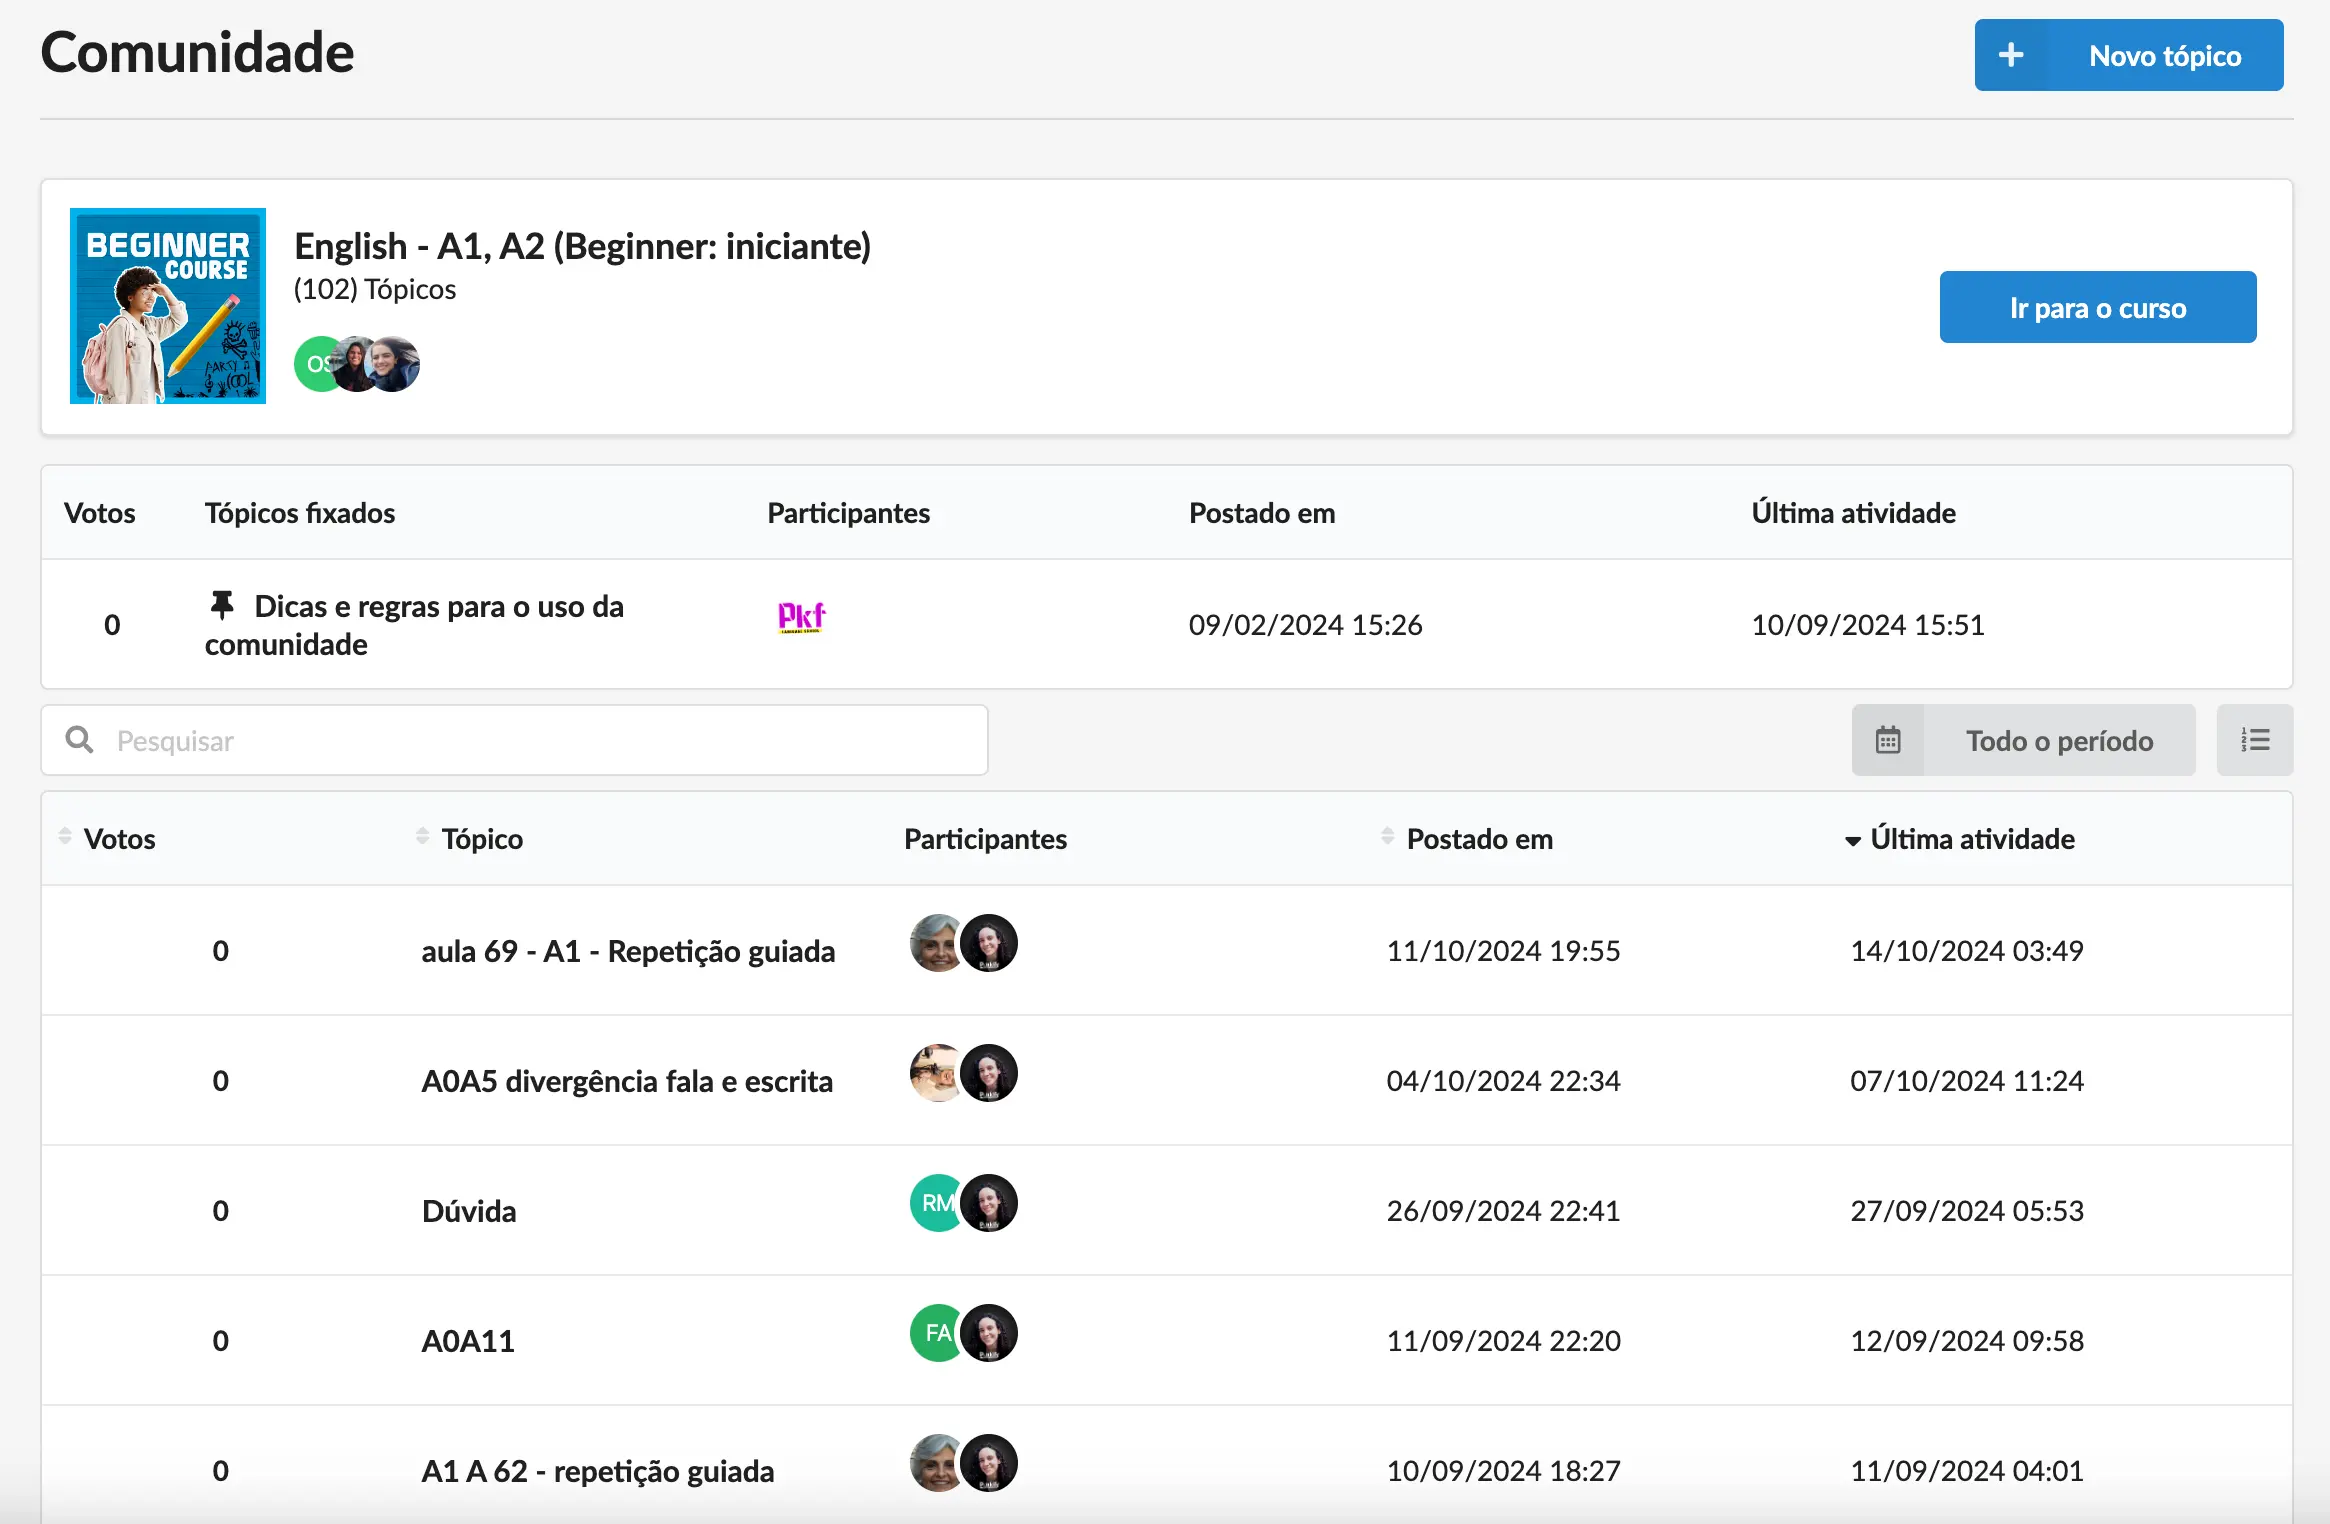
Task: Click the dark avatar in A0A11 row
Action: point(989,1333)
